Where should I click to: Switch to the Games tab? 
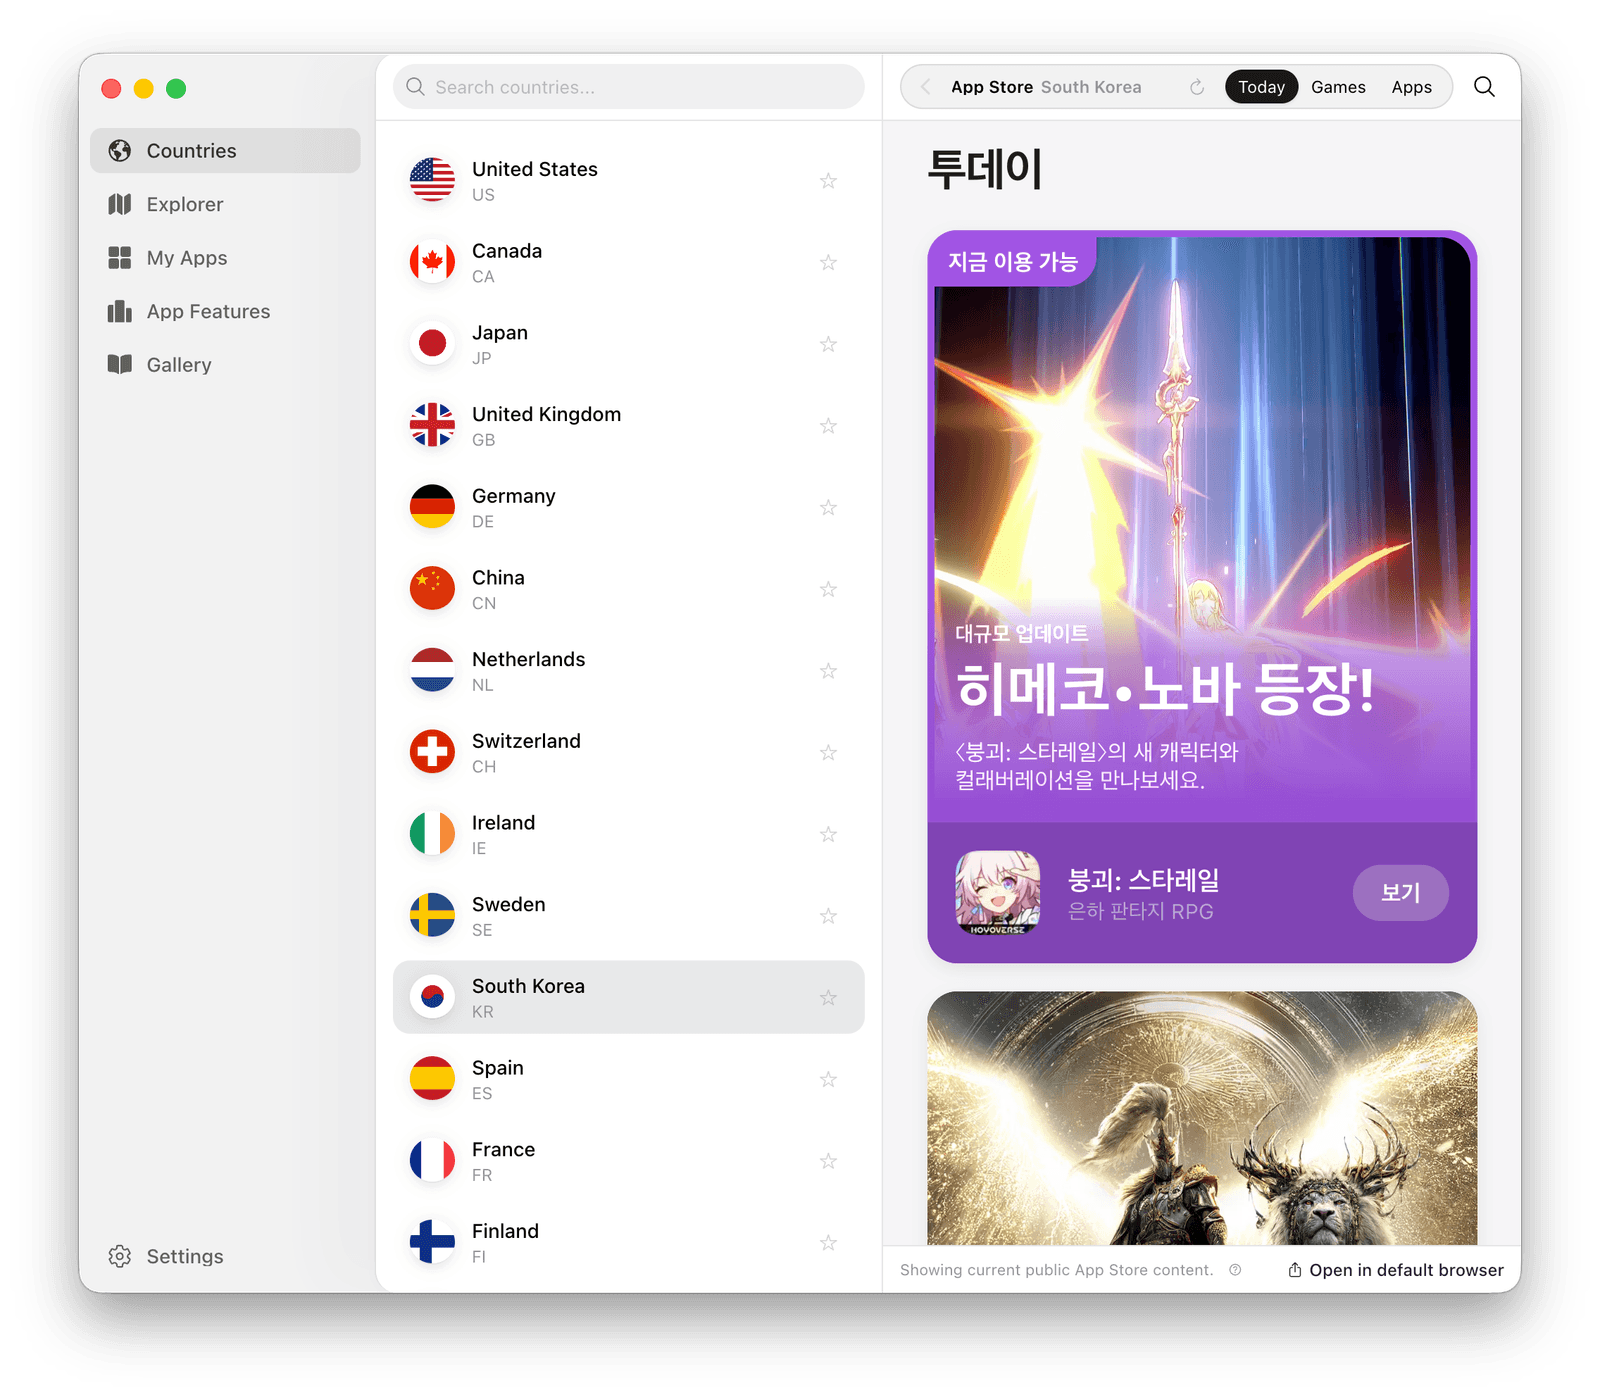1338,87
